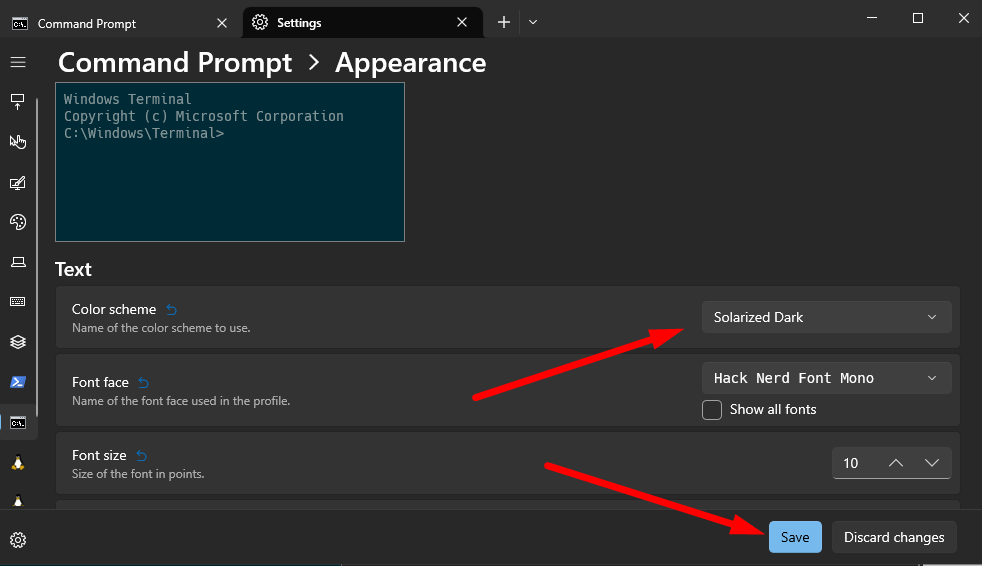Open the new tab profile dropdown chevron

click(533, 22)
